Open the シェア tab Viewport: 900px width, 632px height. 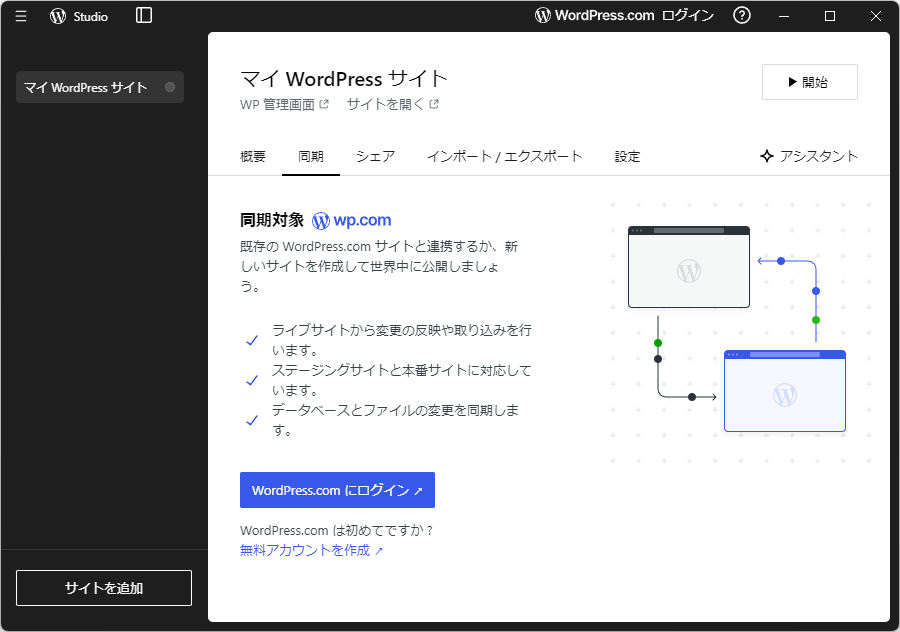click(x=375, y=156)
